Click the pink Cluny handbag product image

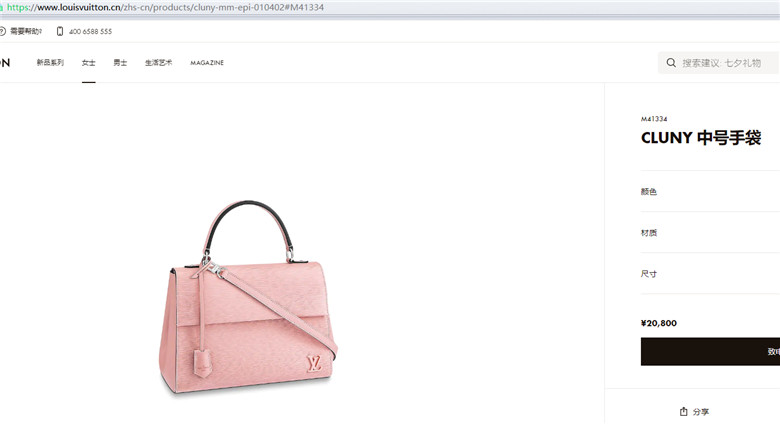[x=248, y=298]
